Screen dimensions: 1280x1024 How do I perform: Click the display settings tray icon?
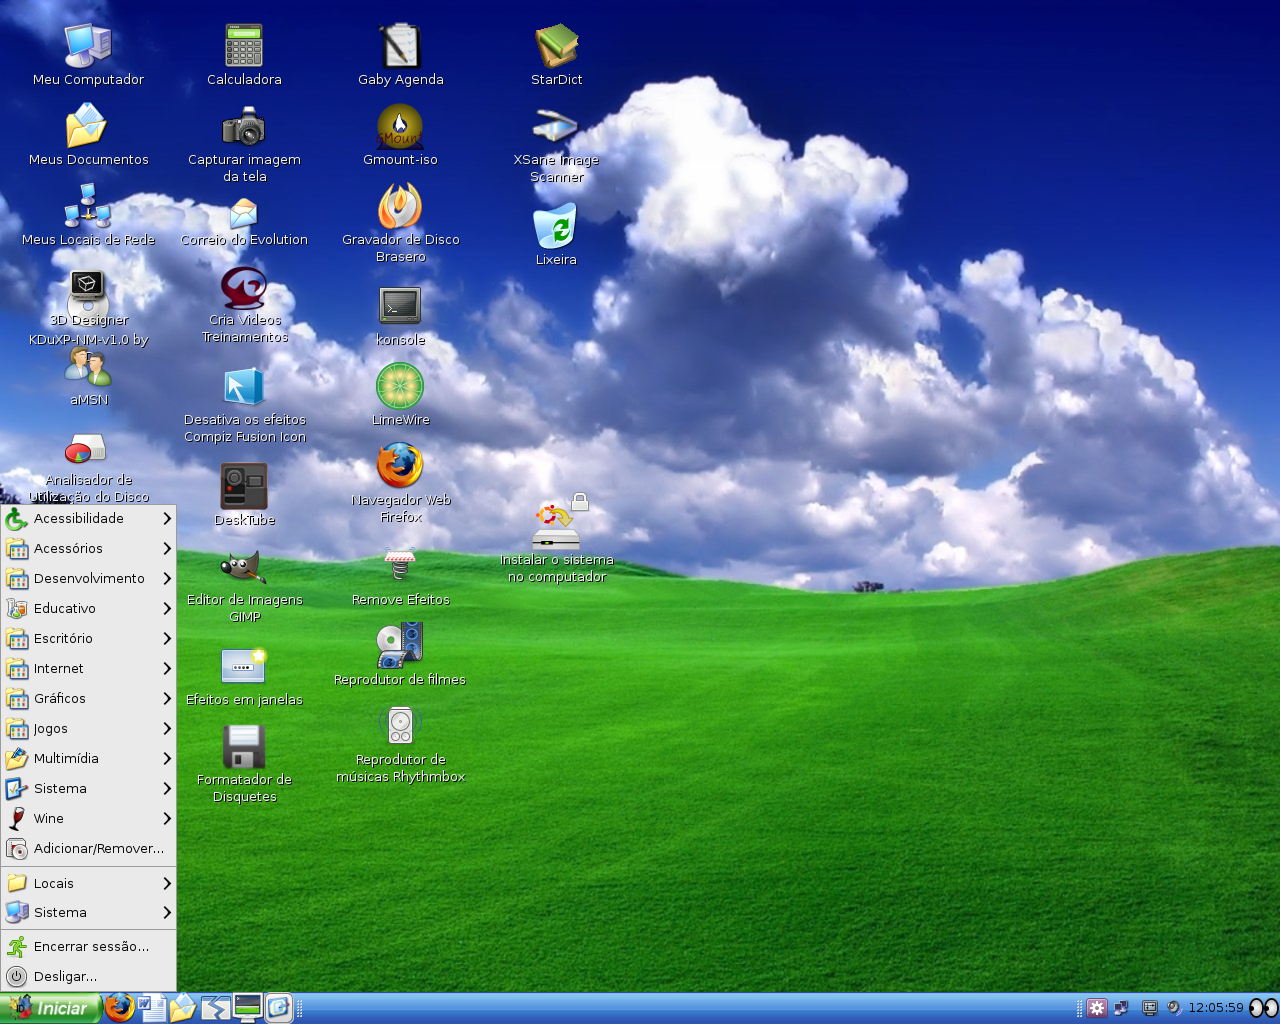tap(1150, 1008)
